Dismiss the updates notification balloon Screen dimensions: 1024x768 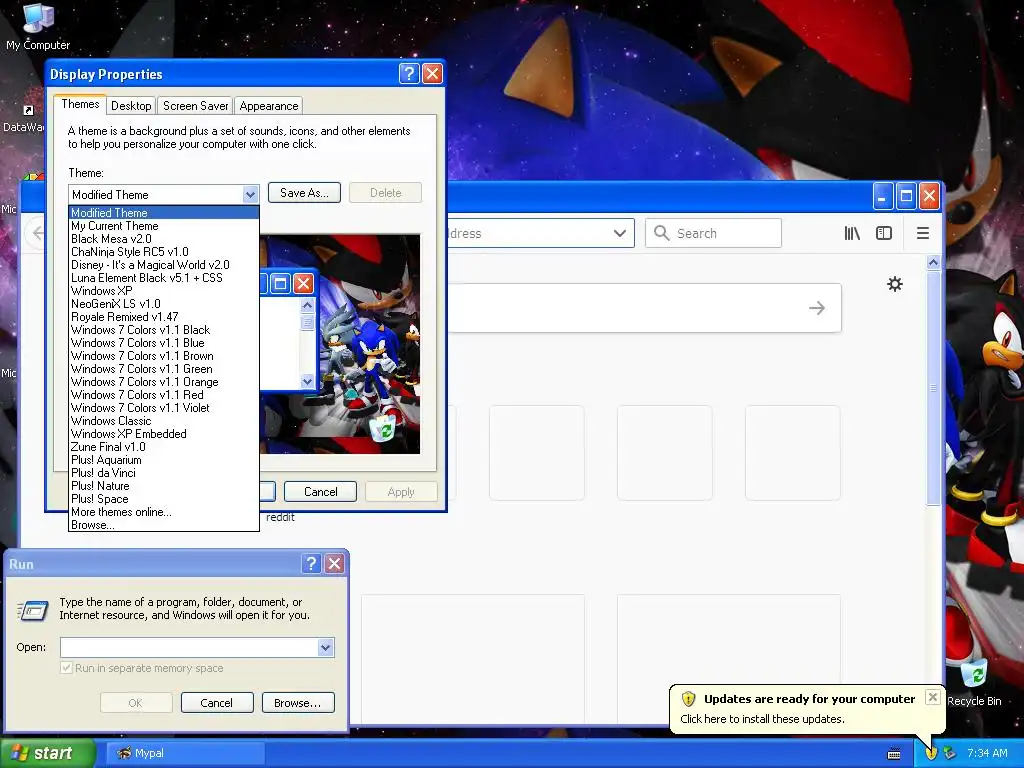(x=933, y=697)
